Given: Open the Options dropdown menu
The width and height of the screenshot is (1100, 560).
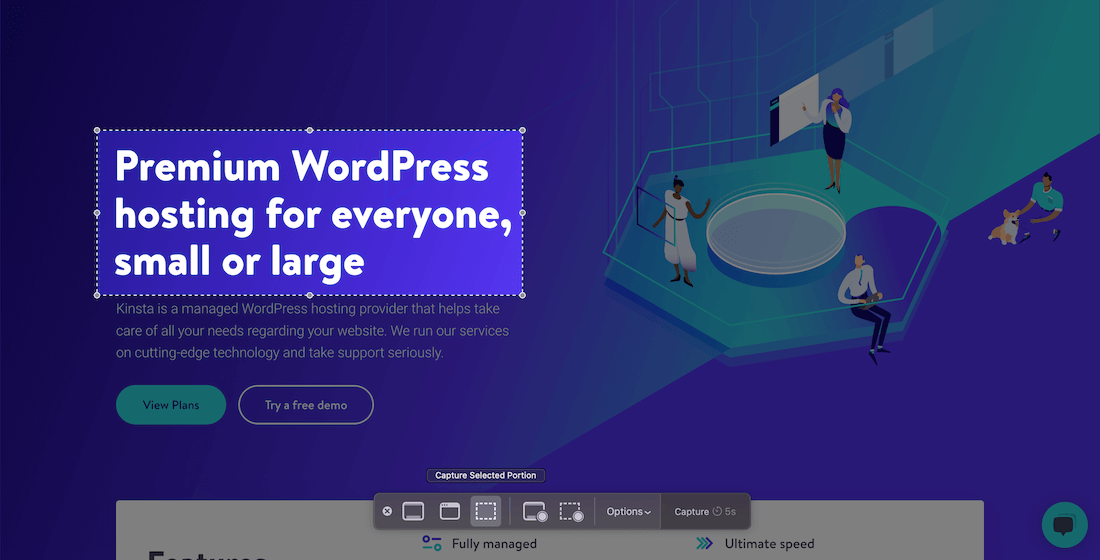Looking at the screenshot, I should pos(628,511).
